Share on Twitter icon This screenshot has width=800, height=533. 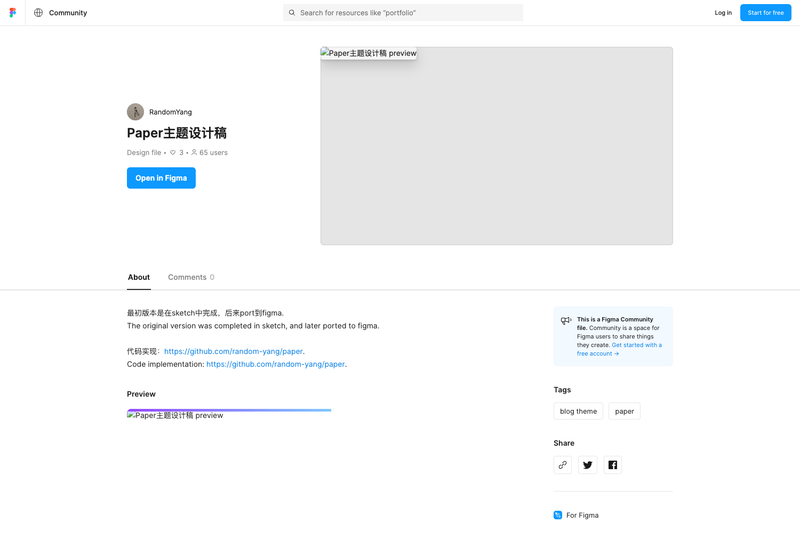coord(588,465)
